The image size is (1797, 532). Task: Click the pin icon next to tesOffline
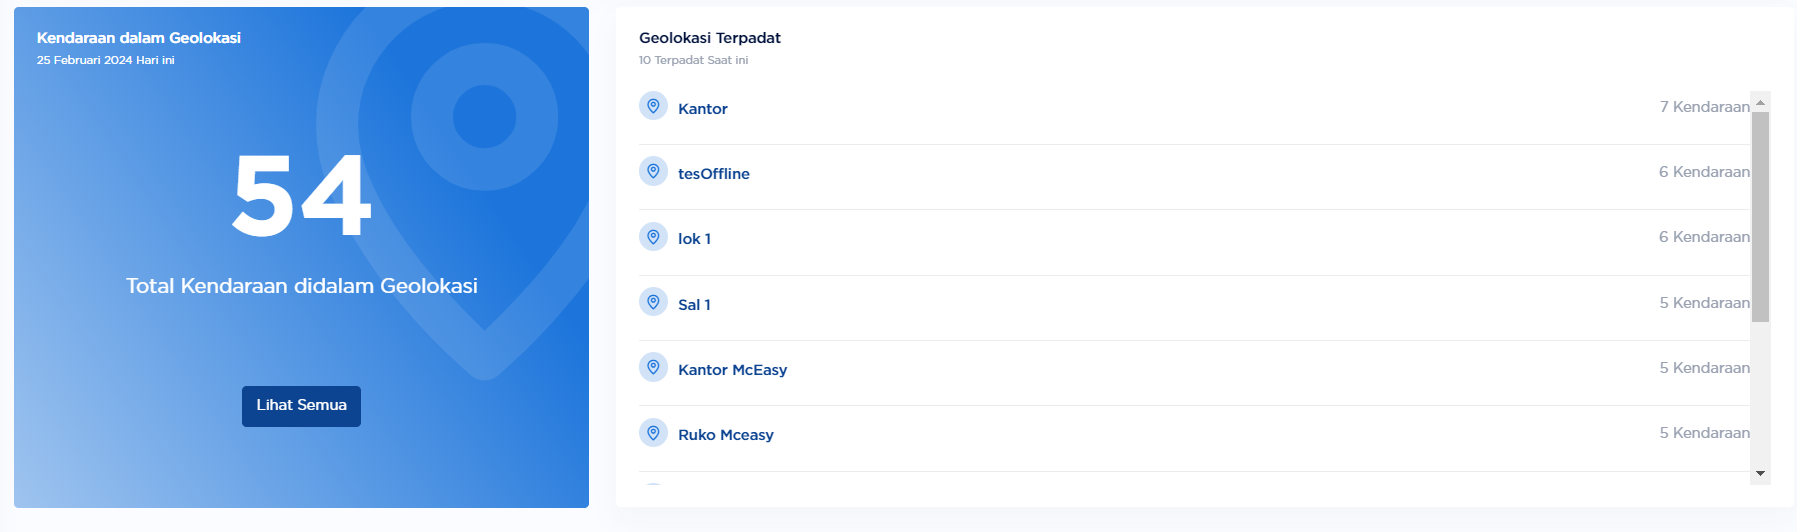click(653, 171)
